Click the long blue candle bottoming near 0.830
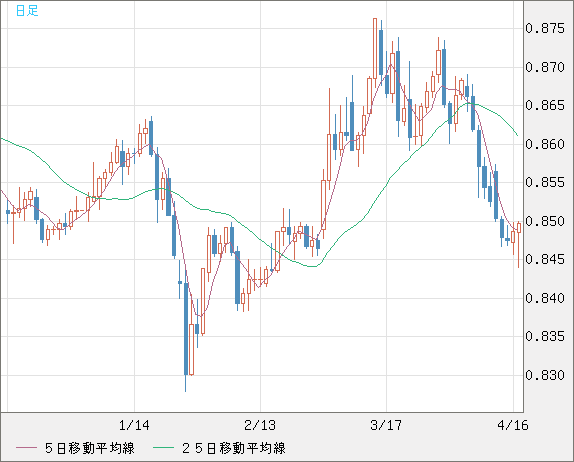Viewport: 574px width, 462px height. (x=186, y=328)
